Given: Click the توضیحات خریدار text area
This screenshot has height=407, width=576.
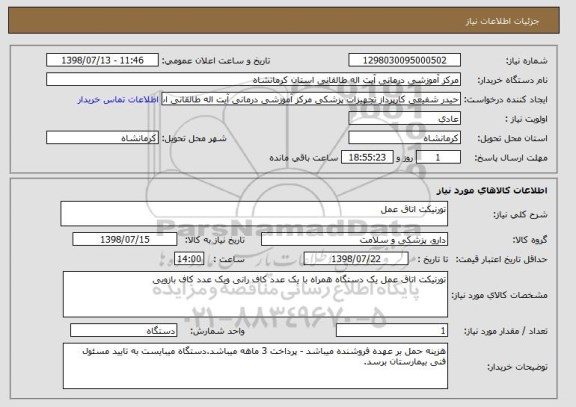Looking at the screenshot, I should 255,366.
